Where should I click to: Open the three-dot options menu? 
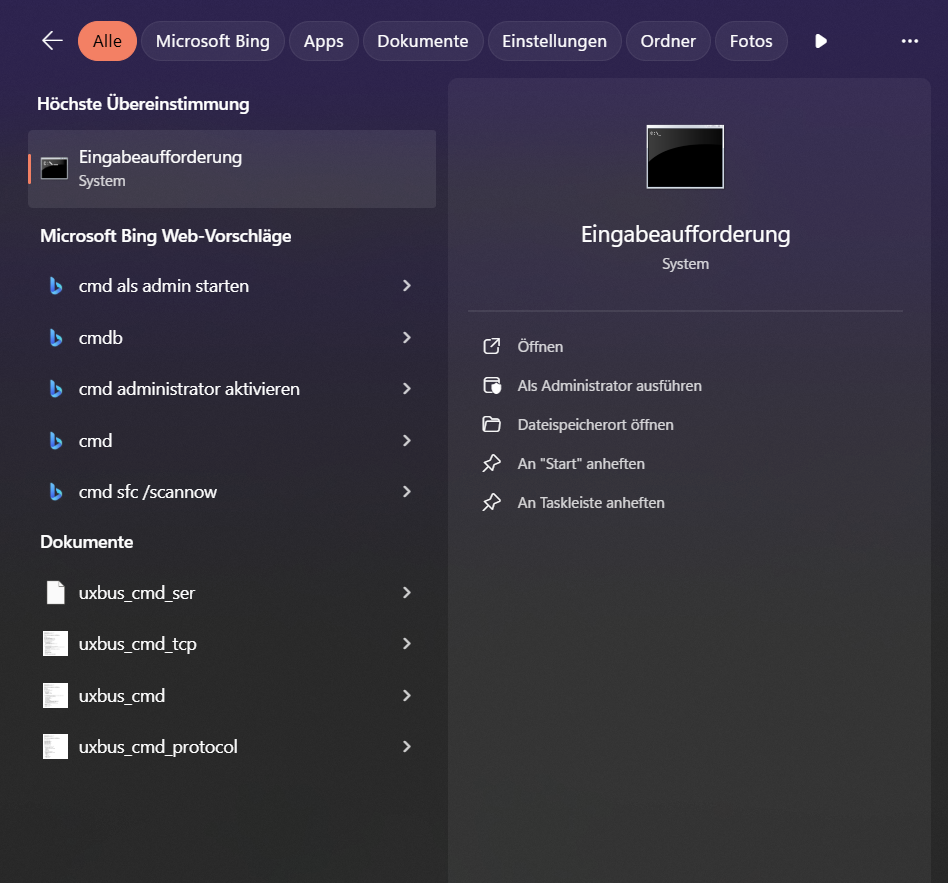909,41
